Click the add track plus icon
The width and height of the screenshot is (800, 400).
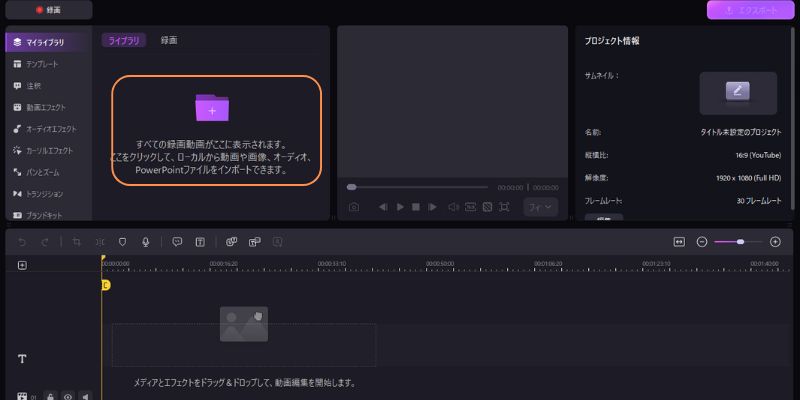[22, 265]
